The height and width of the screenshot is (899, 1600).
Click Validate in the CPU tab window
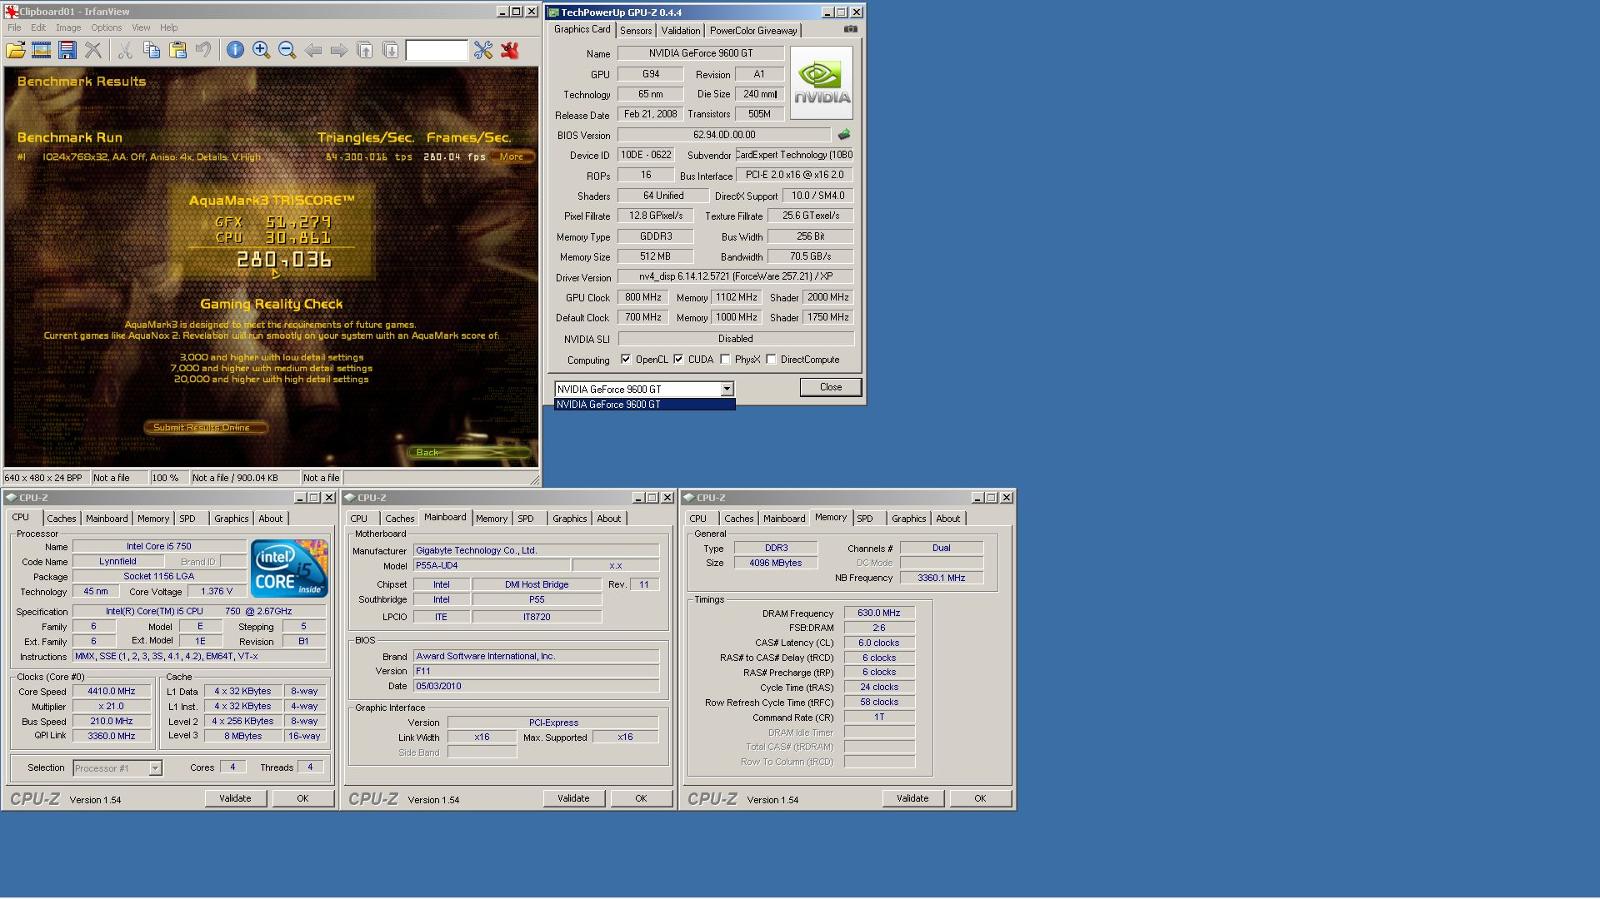[235, 798]
